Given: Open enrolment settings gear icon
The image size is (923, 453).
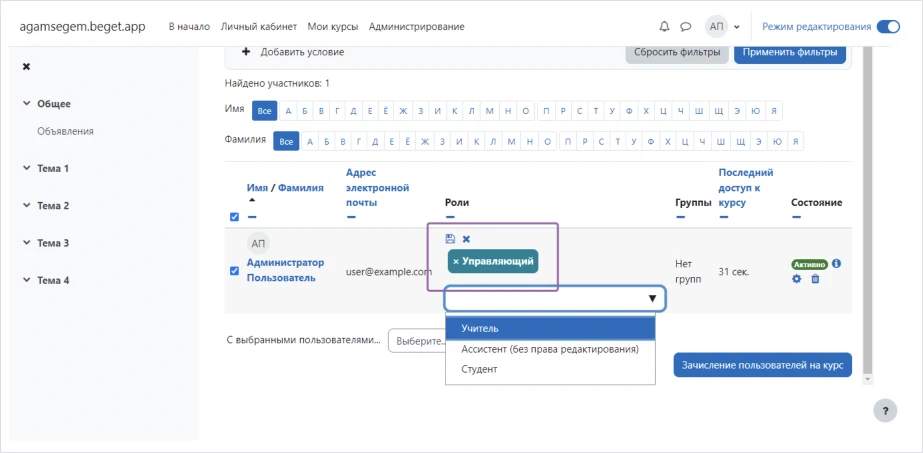Looking at the screenshot, I should pos(797,279).
